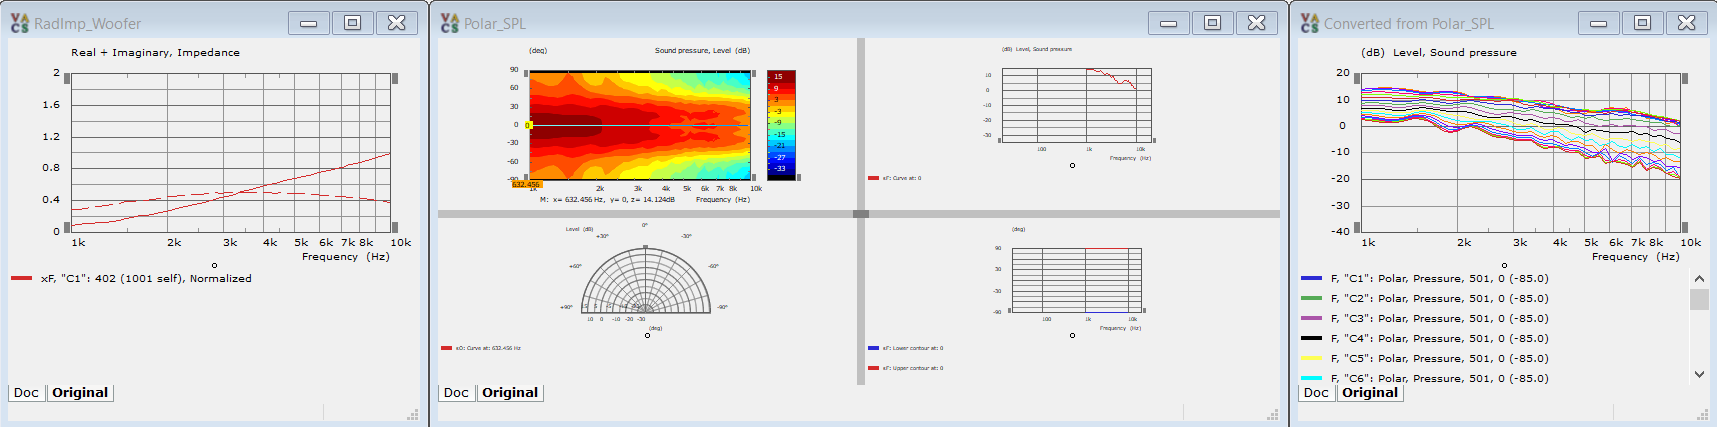
Task: Click the 'Sound pressure, Level (dB)' contour plot title
Action: [702, 50]
